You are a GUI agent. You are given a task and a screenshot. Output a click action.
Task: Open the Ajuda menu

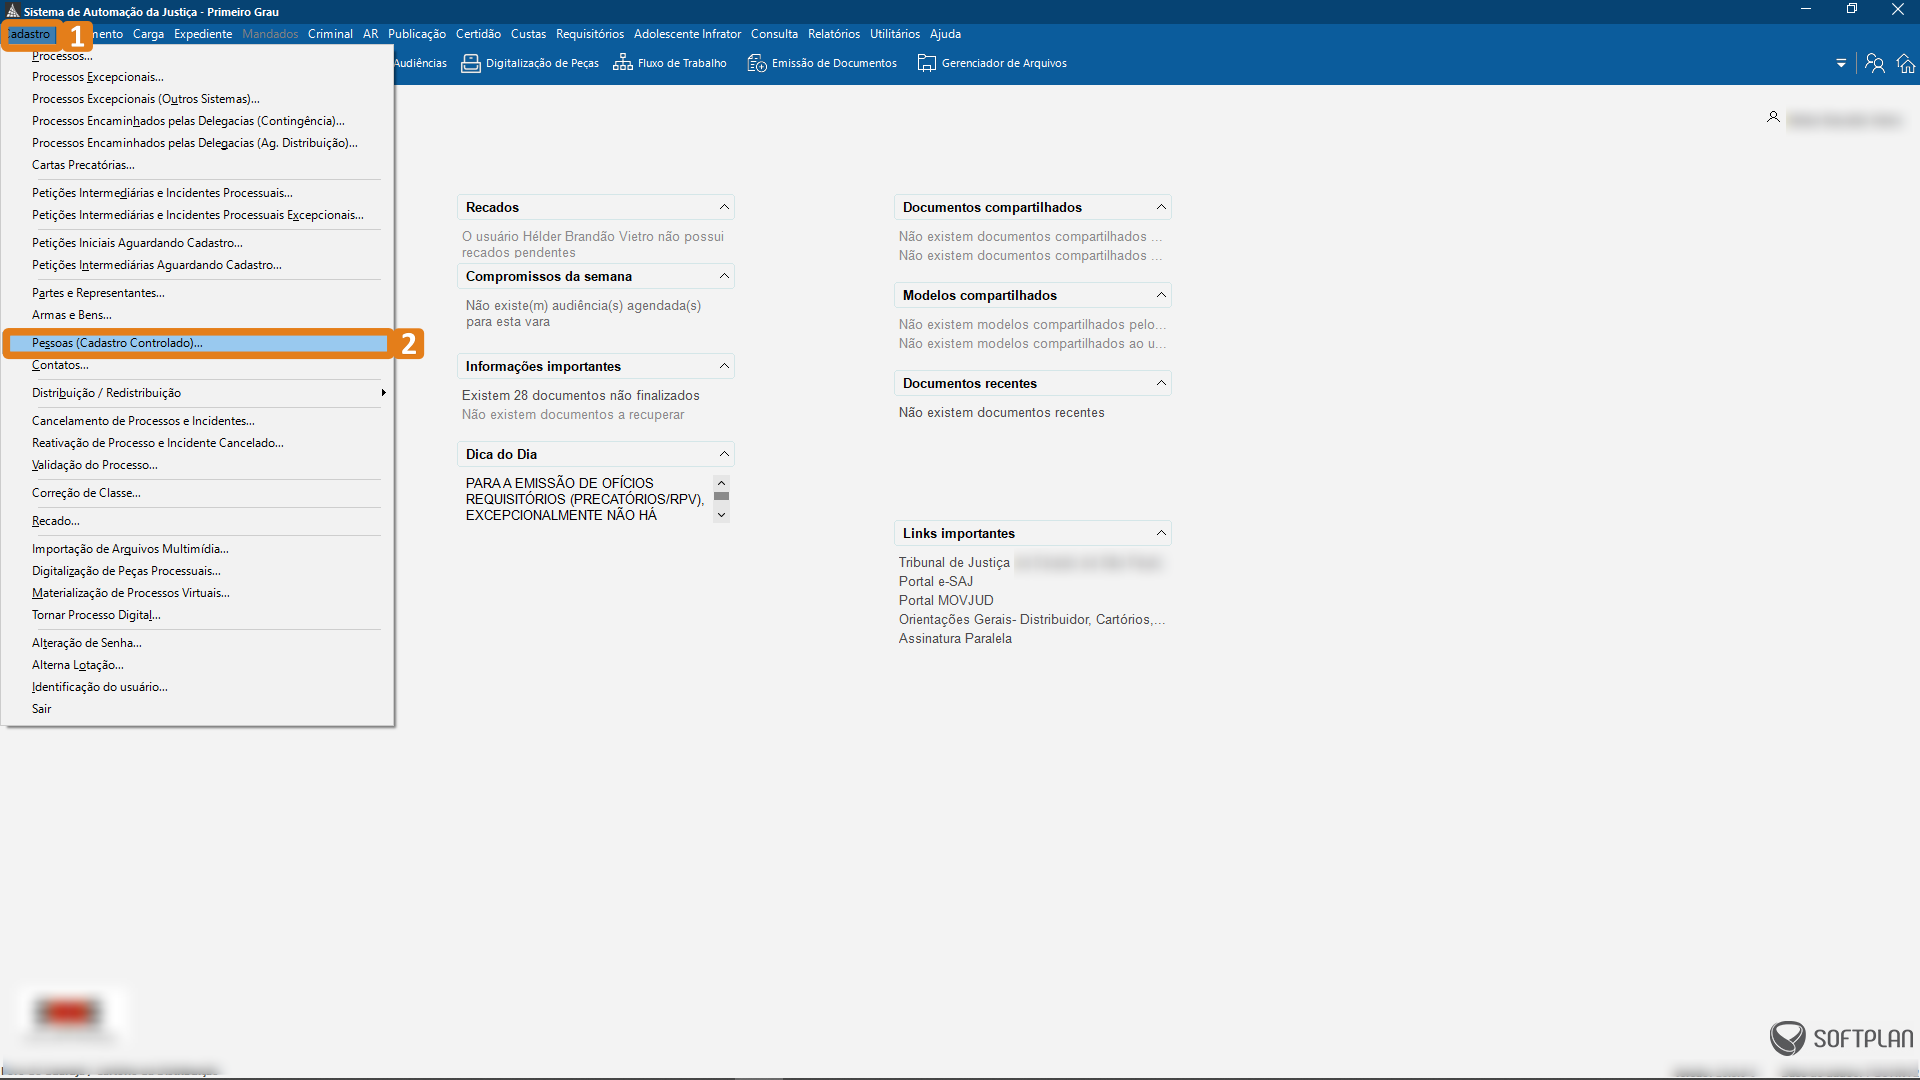pos(945,34)
